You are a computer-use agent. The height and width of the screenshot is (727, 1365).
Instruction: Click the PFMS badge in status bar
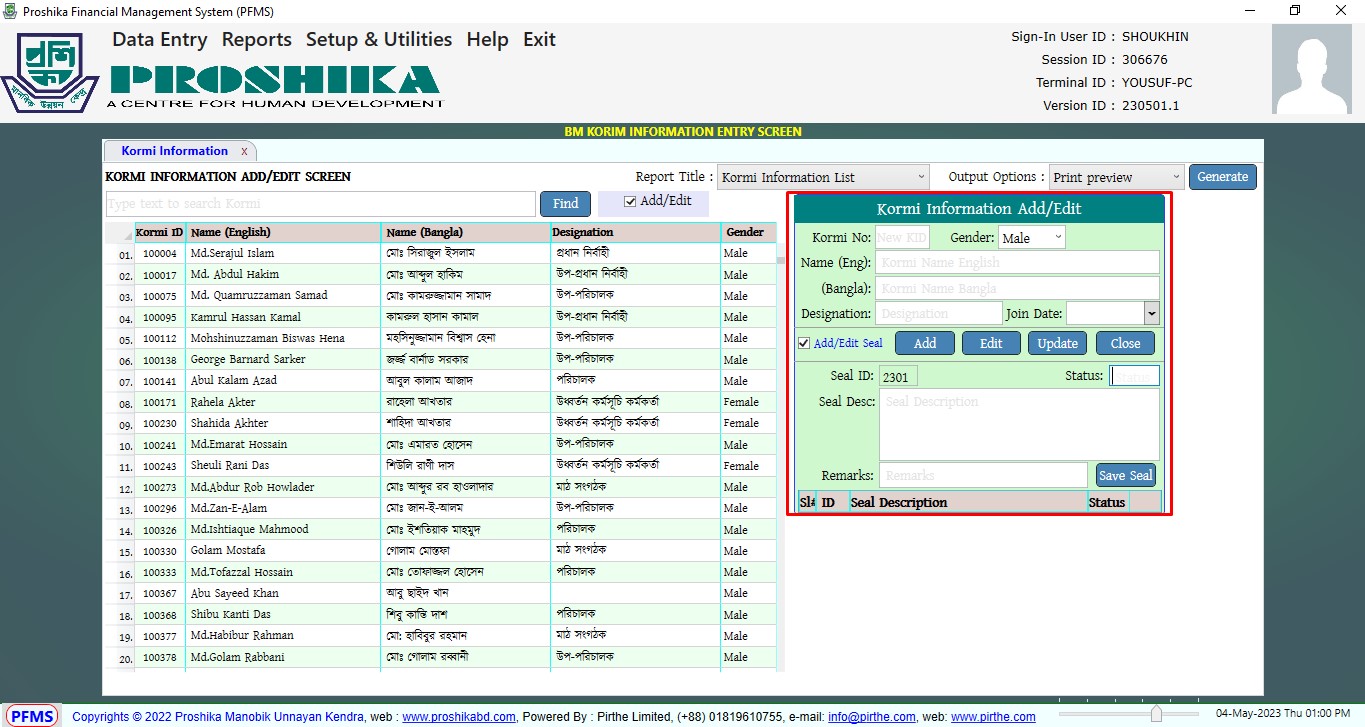[x=34, y=716]
